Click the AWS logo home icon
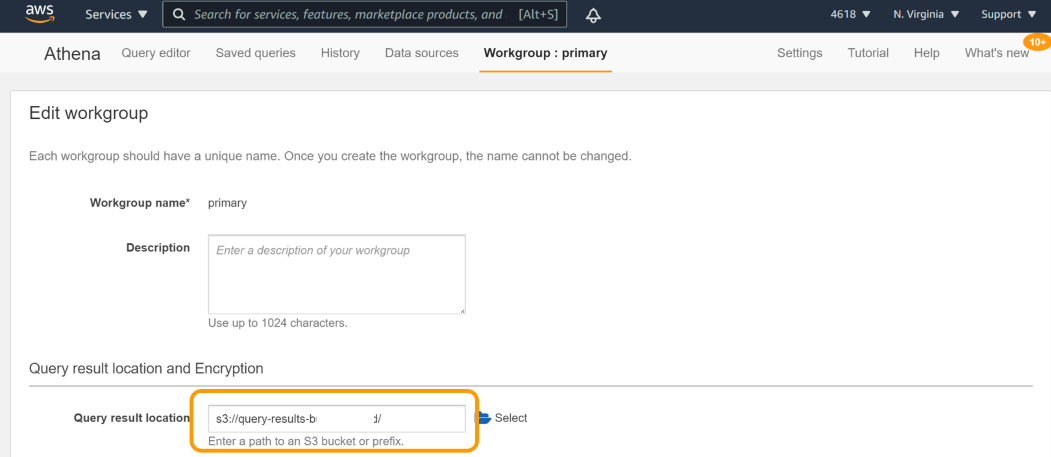 click(40, 13)
